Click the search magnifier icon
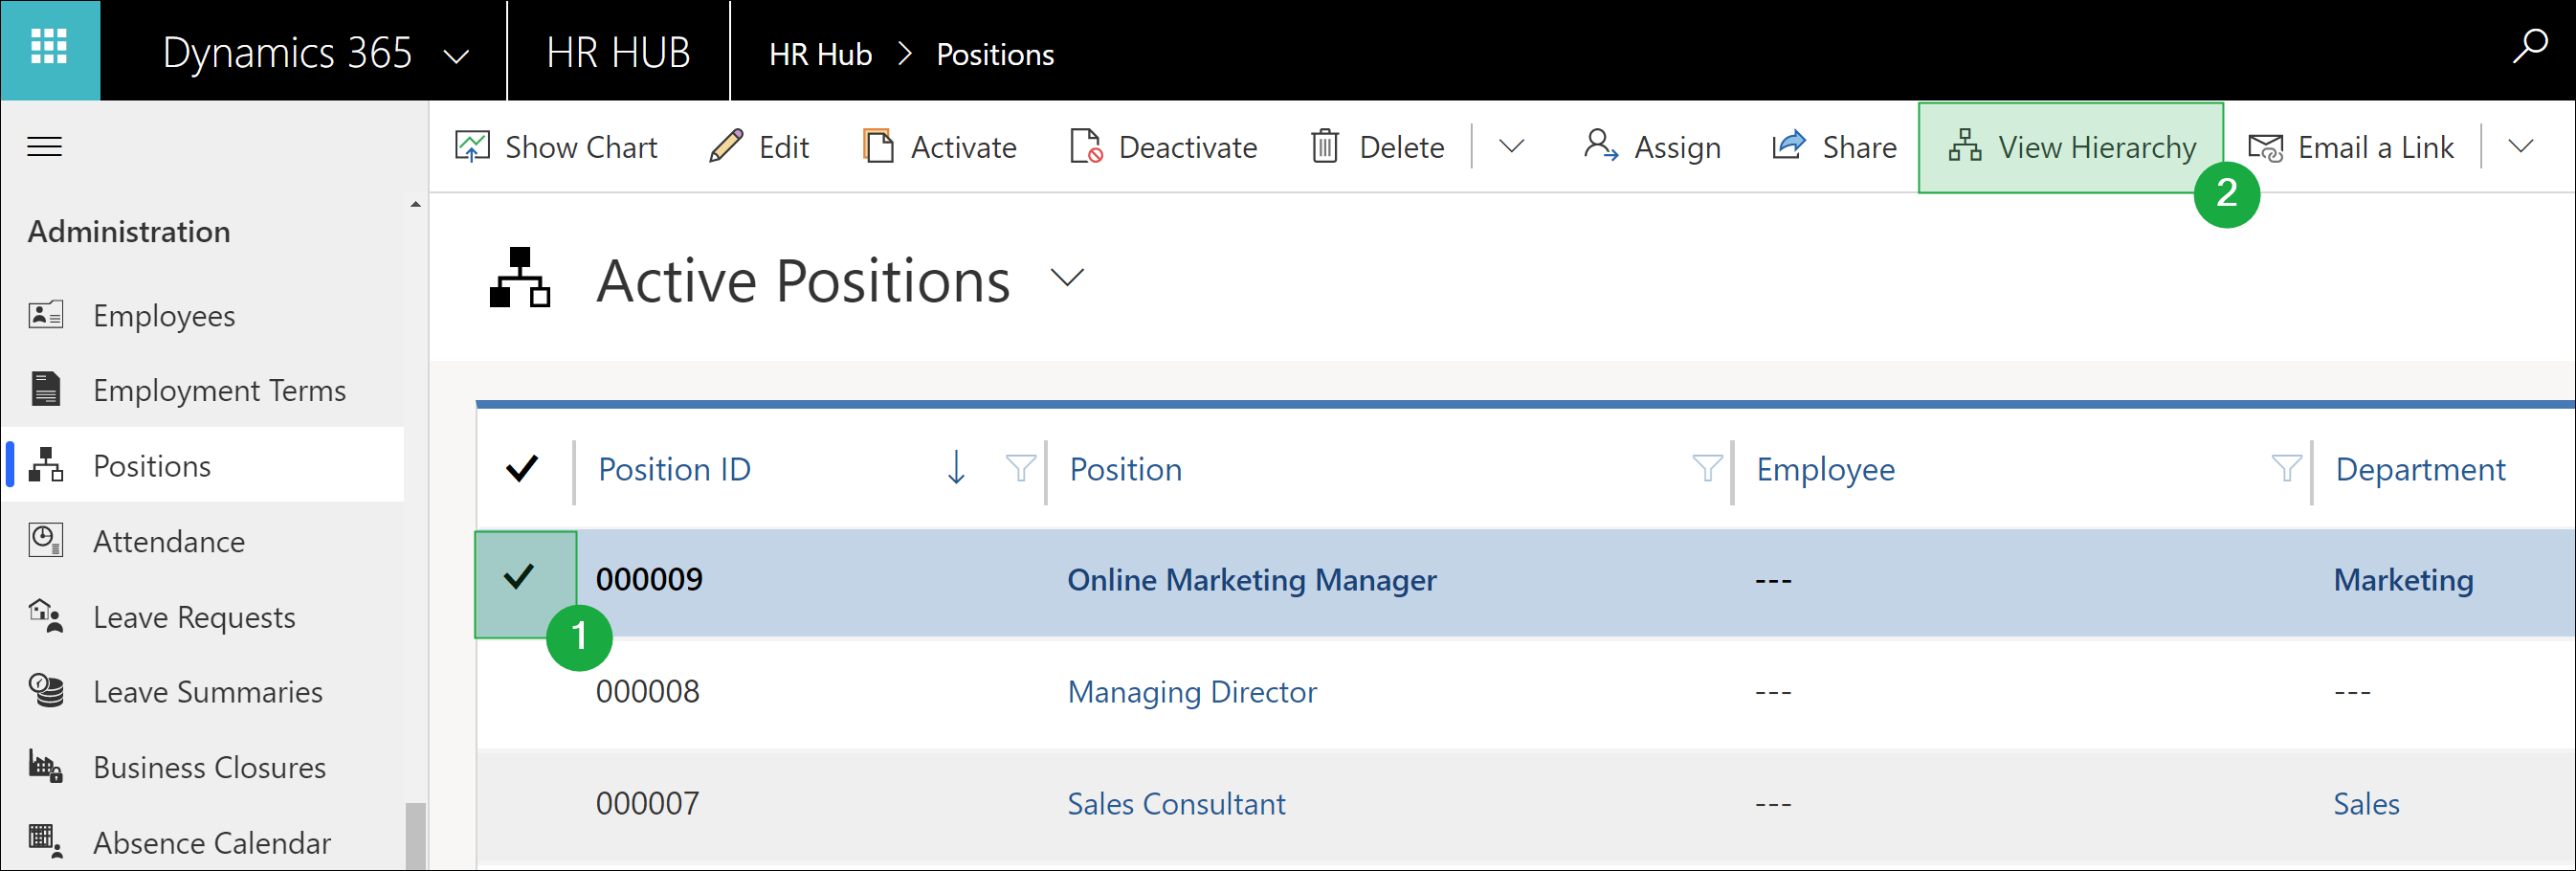This screenshot has height=871, width=2576. click(2528, 47)
